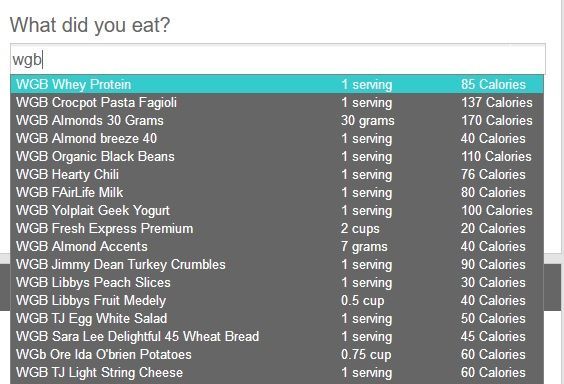Select WGB Fresh Express Premium
Screen dimensions: 564x384
tap(277, 228)
